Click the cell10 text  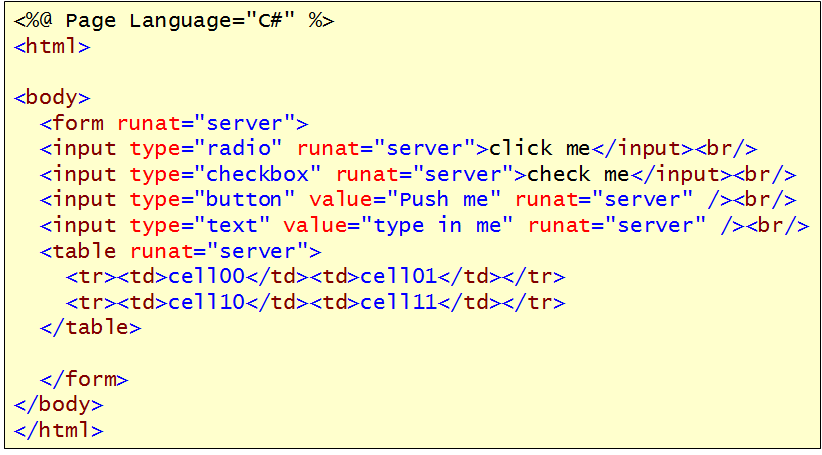pos(207,302)
